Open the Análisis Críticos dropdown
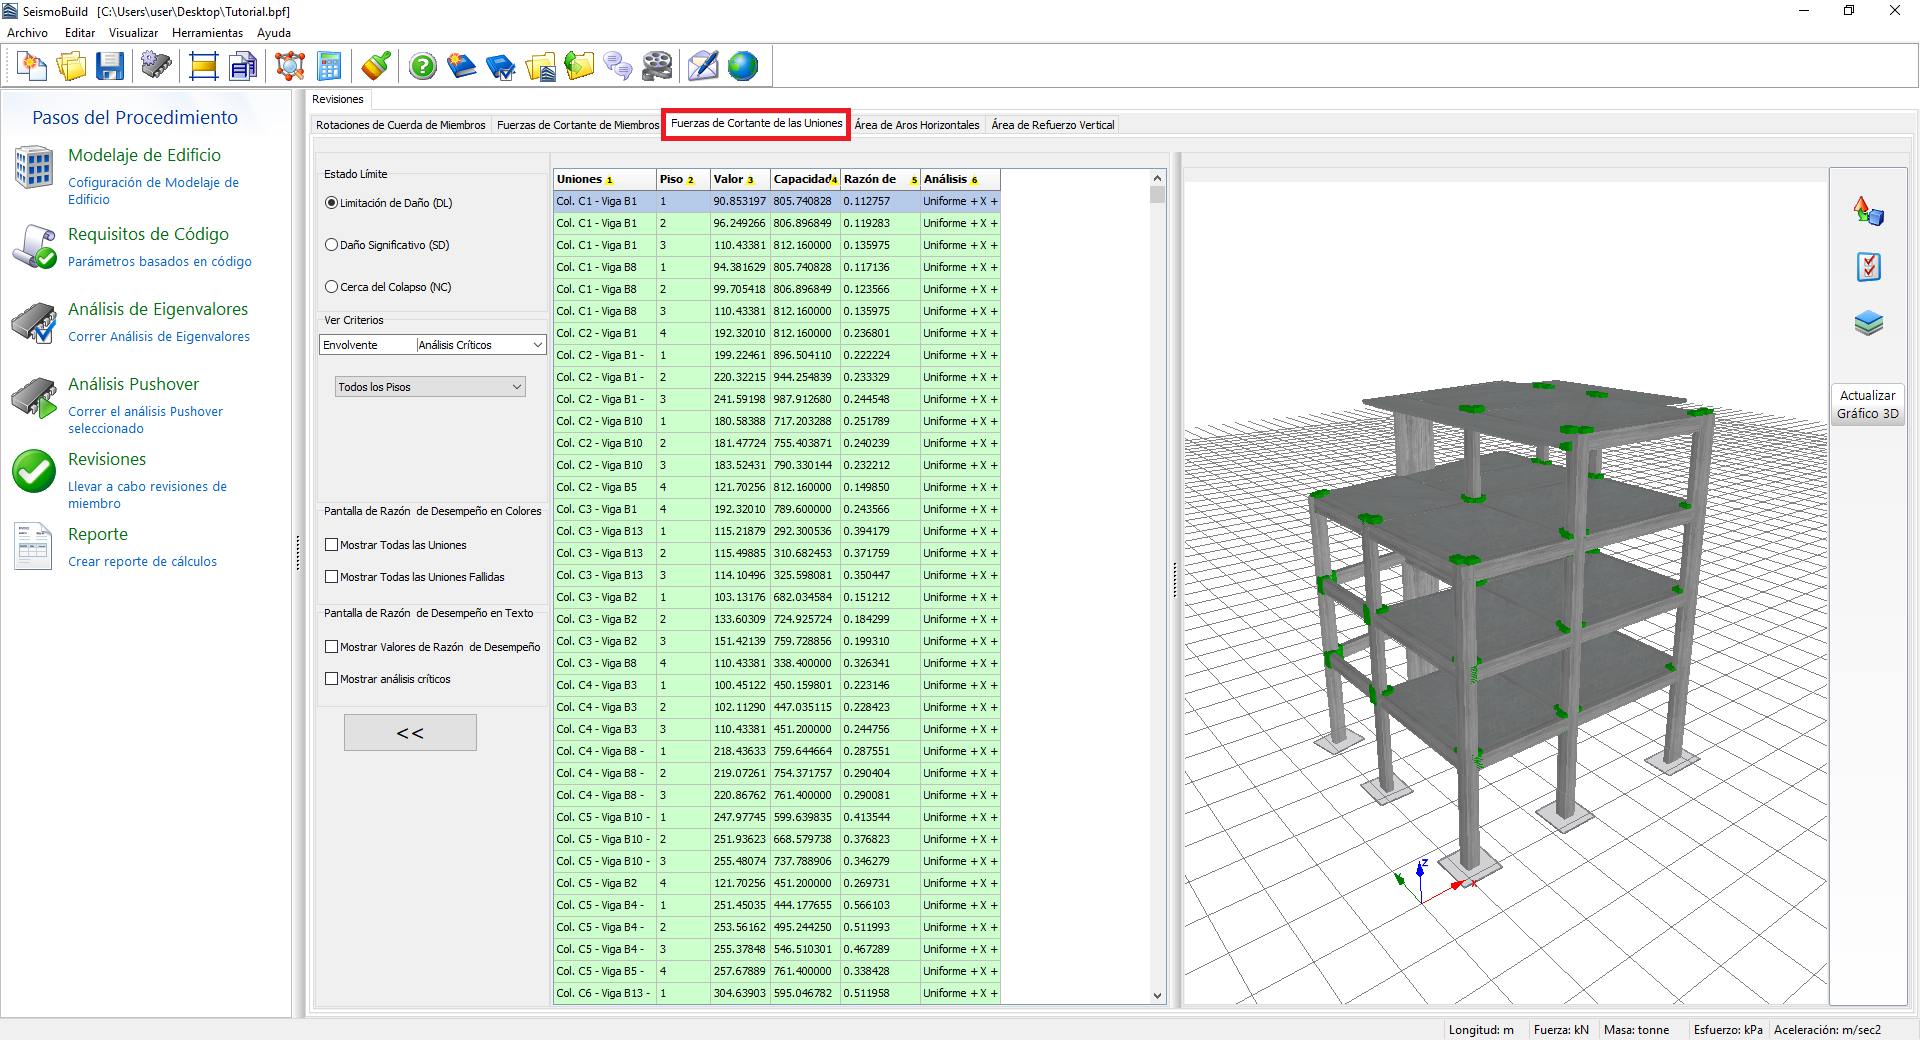 (537, 345)
